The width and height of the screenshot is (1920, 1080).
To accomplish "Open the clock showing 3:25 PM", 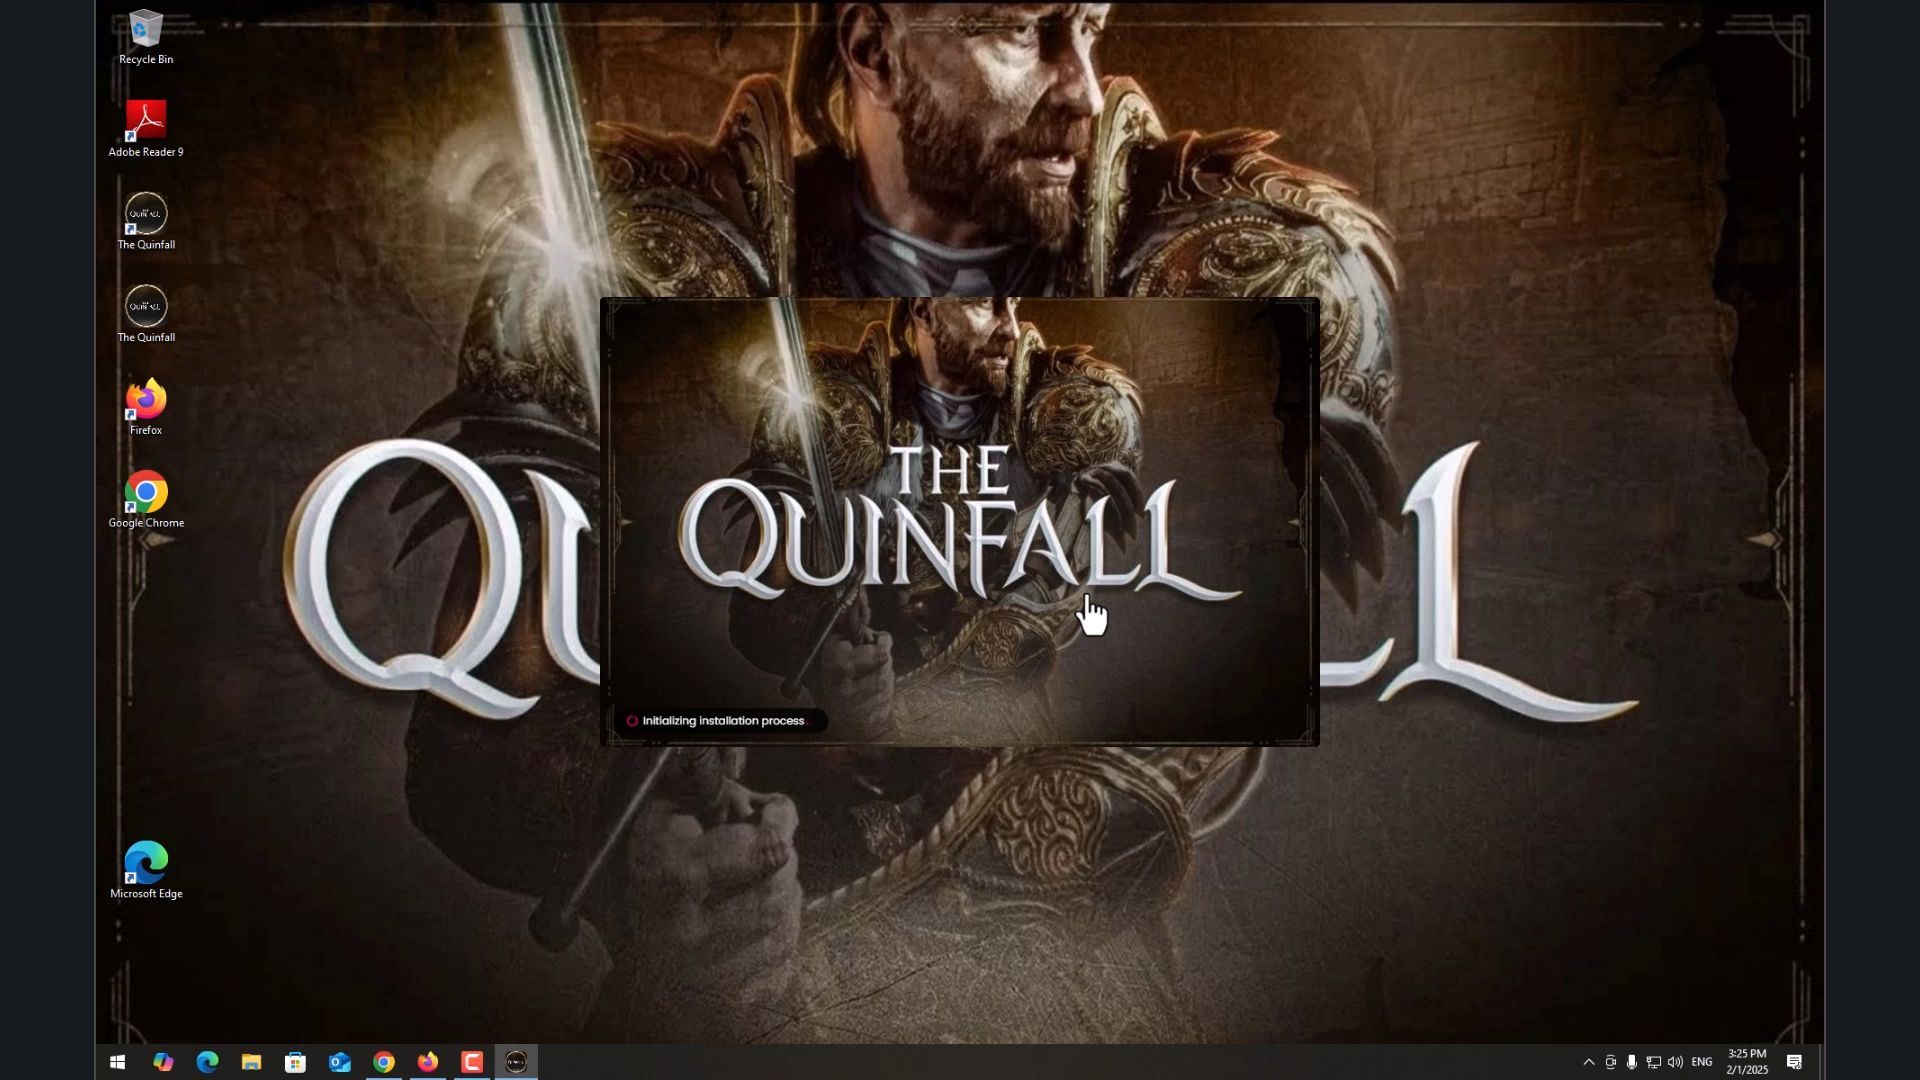I will (1747, 1062).
